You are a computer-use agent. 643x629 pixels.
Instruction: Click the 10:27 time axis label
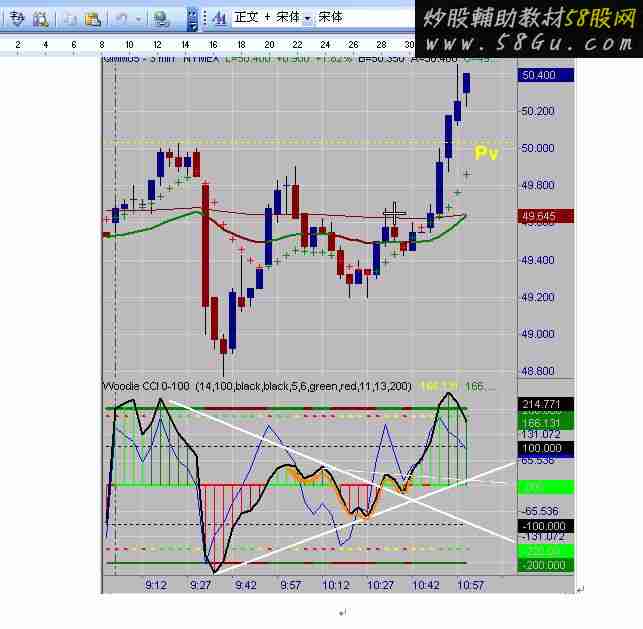coord(381,585)
